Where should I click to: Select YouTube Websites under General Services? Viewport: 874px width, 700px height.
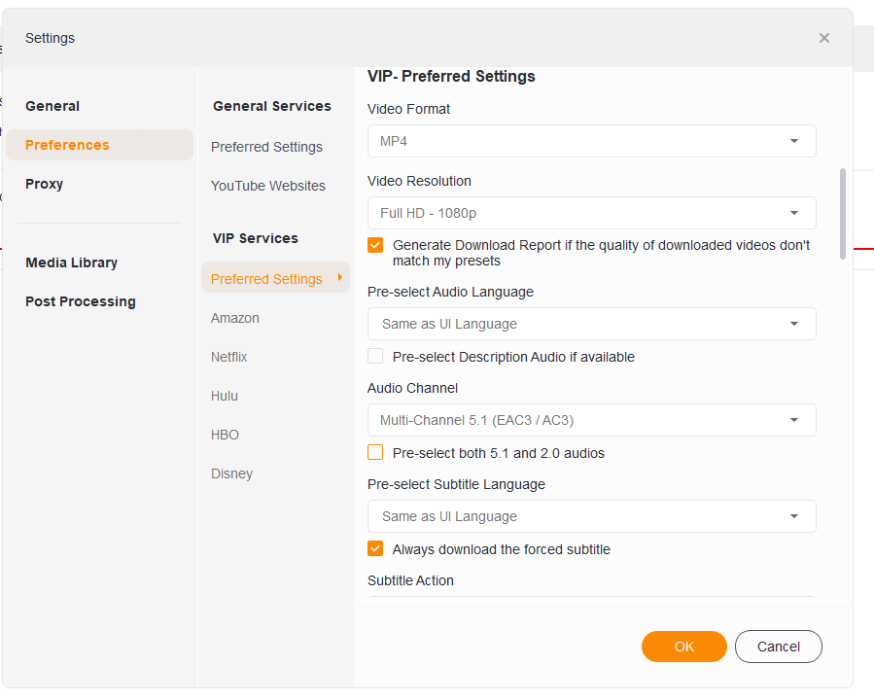[x=268, y=186]
